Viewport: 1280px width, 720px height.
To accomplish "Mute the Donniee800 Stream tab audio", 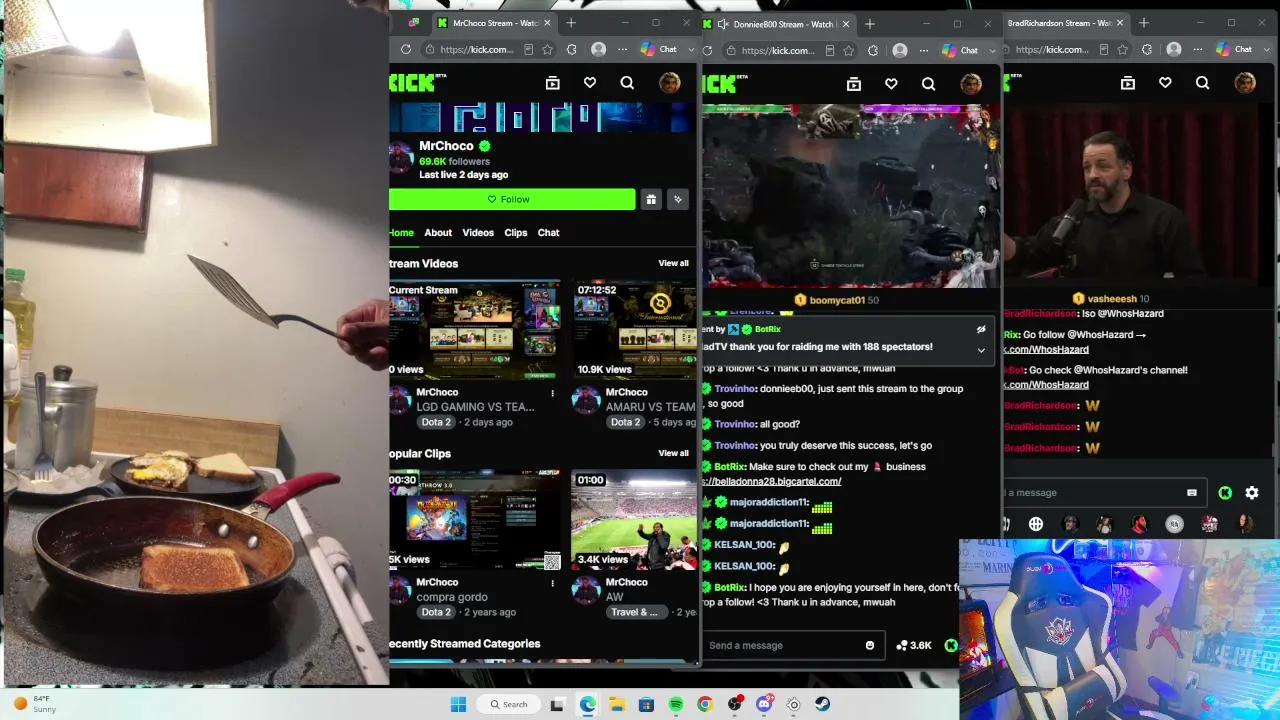I will [723, 24].
